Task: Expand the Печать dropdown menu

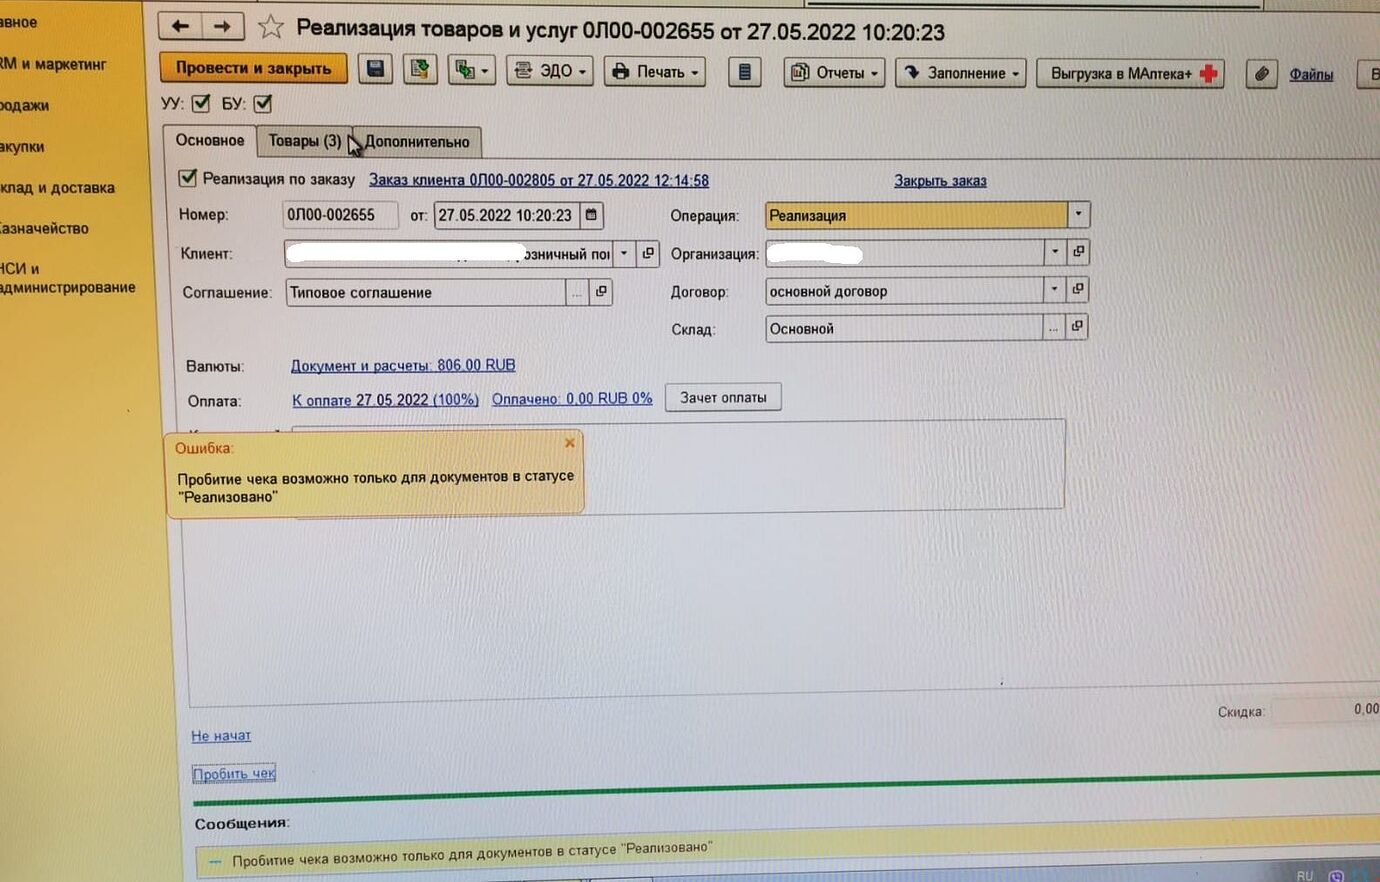Action: (x=655, y=72)
